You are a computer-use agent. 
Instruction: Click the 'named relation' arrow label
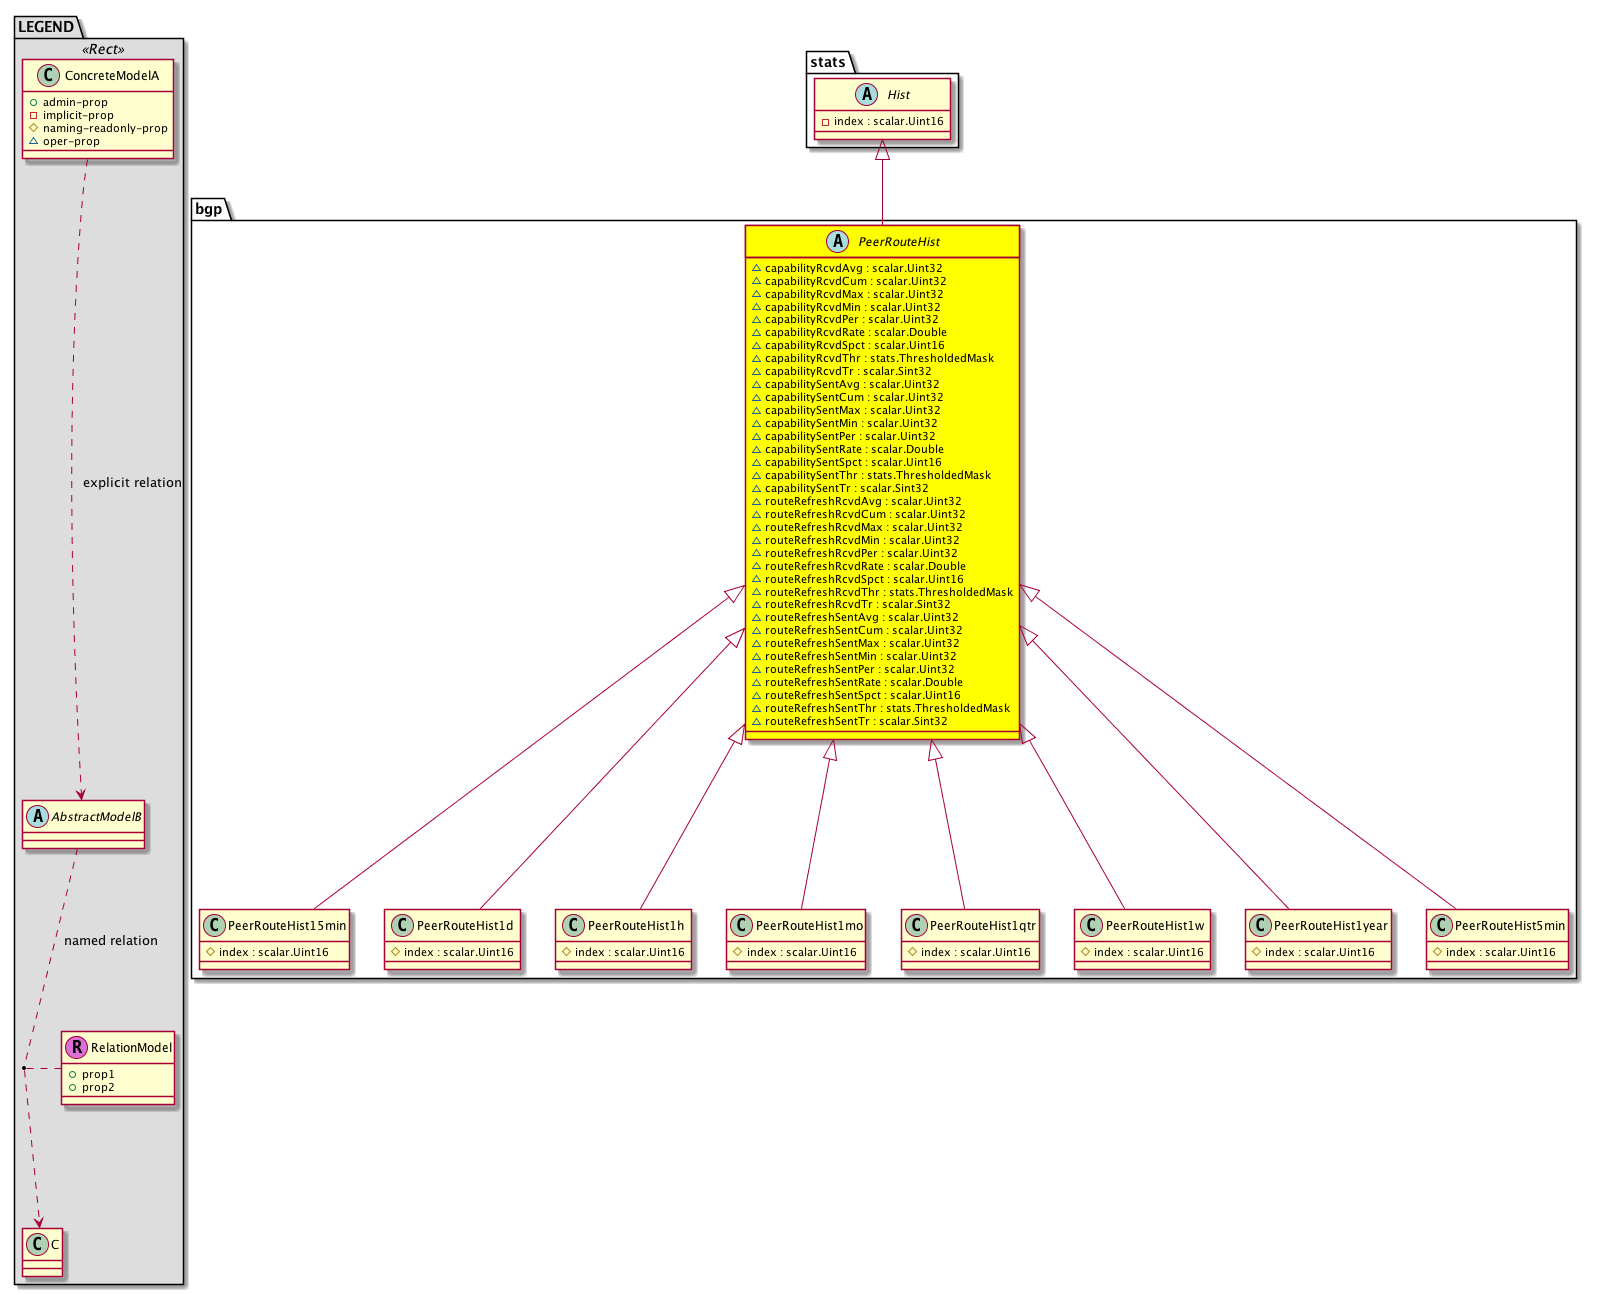110,940
